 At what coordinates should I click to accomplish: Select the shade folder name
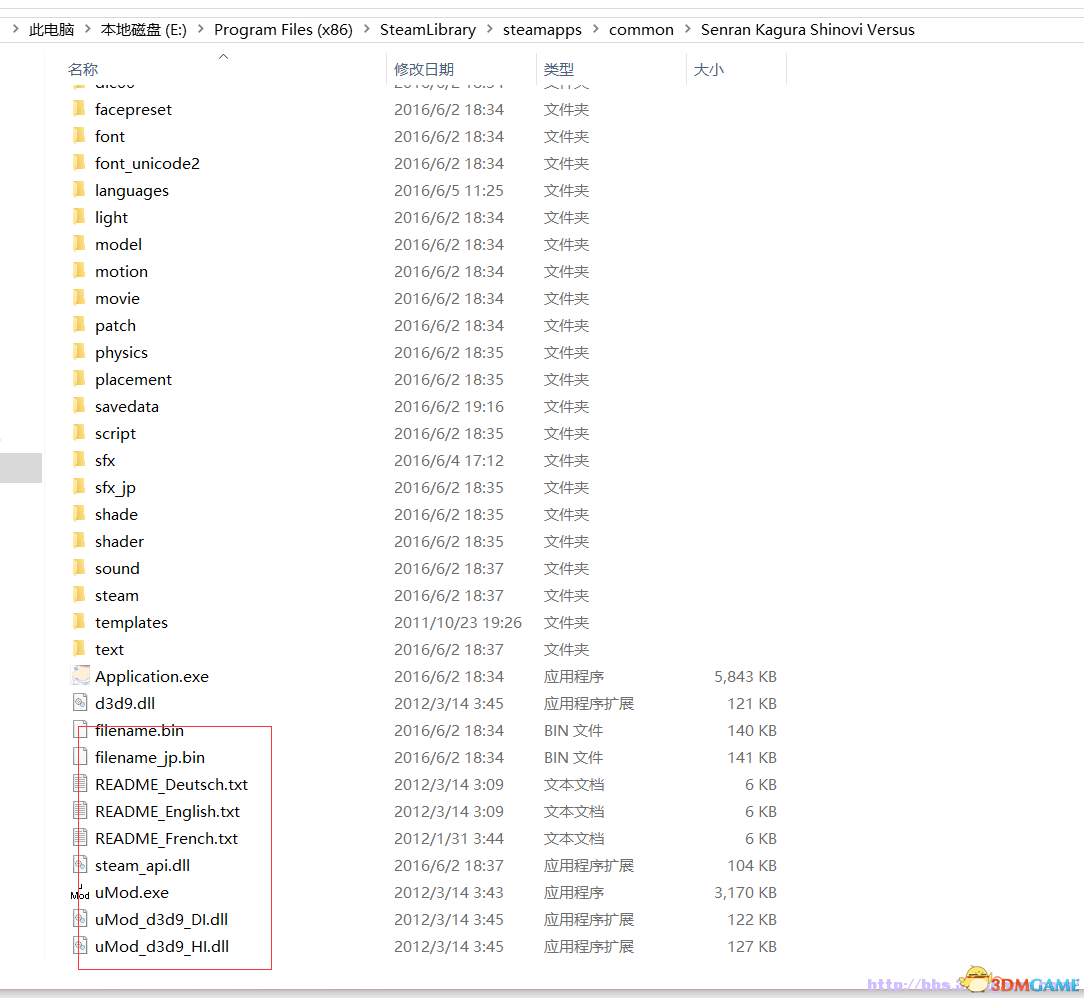click(x=116, y=514)
